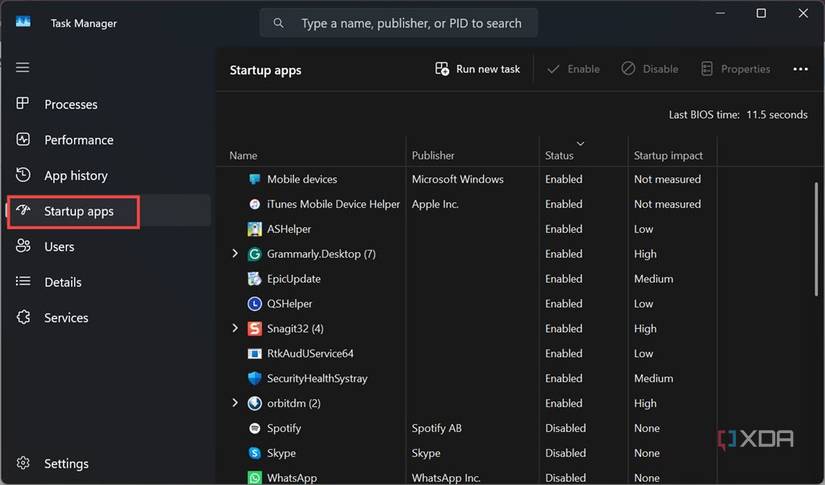The image size is (825, 485).
Task: Open the Performance page icon
Action: pyautogui.click(x=23, y=140)
